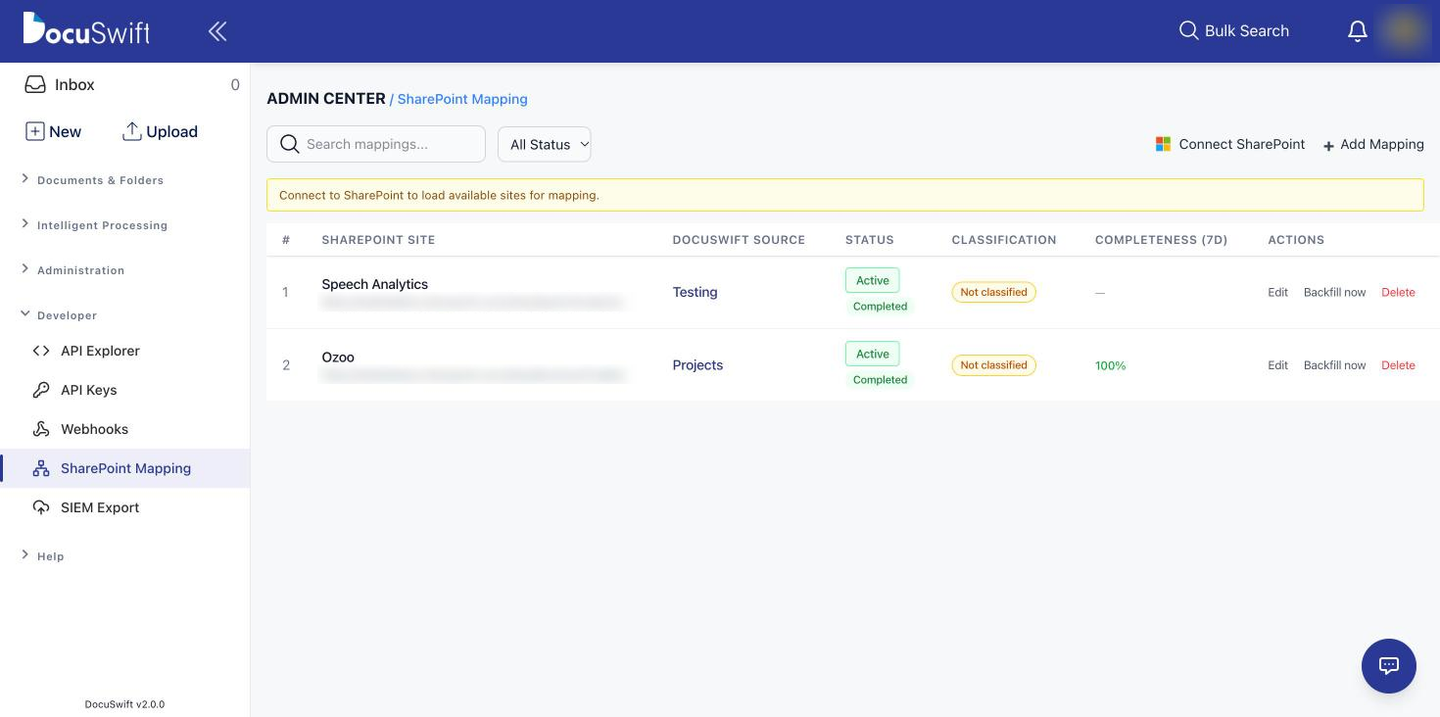This screenshot has width=1440, height=717.
Task: Click the plus icon of Add Mapping
Action: pos(1329,146)
